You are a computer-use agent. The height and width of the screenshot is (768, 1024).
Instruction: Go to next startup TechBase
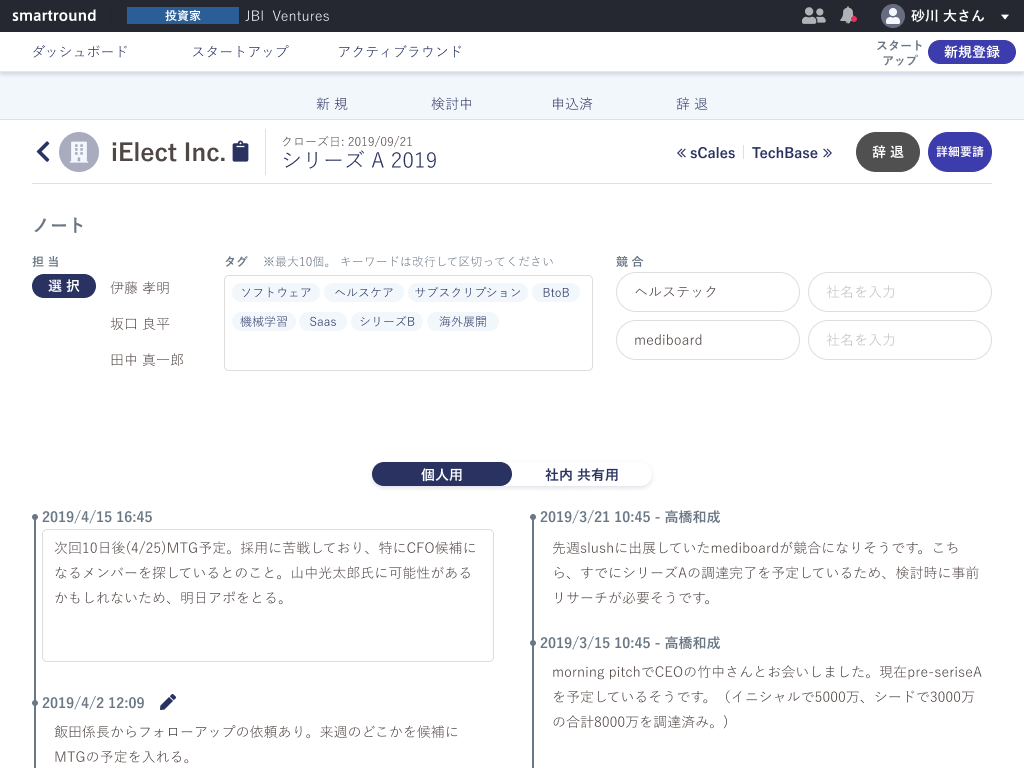[792, 153]
